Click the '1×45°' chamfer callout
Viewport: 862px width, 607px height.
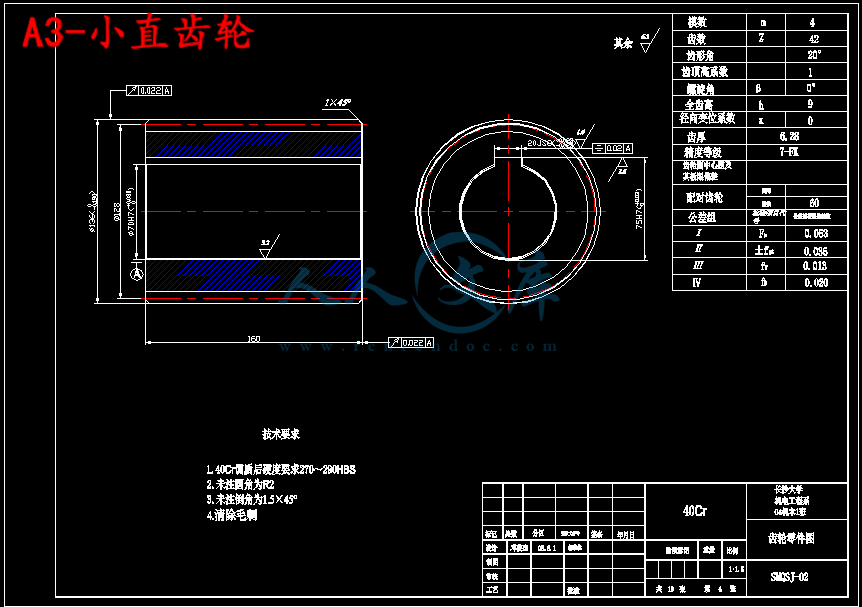tap(337, 103)
